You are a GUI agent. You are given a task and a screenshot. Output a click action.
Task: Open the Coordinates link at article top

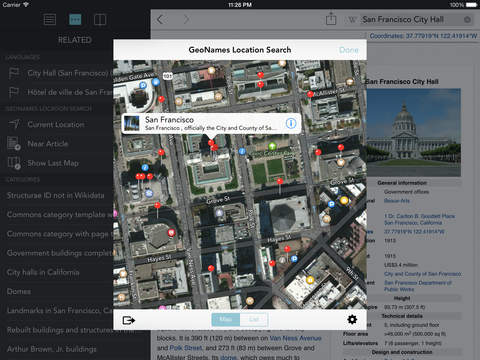(x=423, y=36)
